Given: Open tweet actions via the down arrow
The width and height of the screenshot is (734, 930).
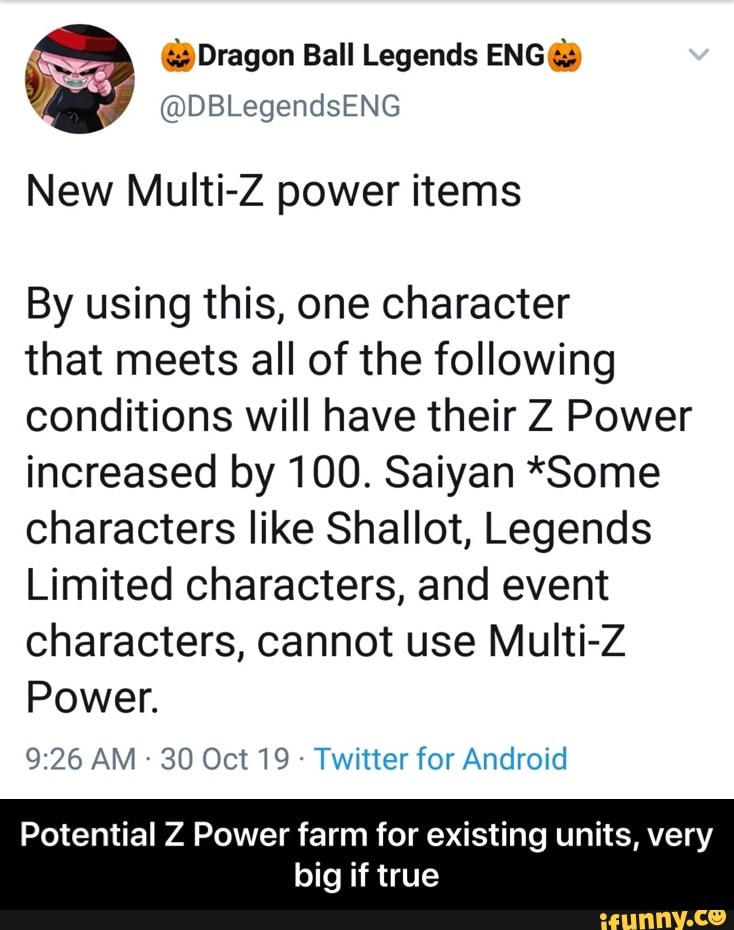Looking at the screenshot, I should coord(697,55).
